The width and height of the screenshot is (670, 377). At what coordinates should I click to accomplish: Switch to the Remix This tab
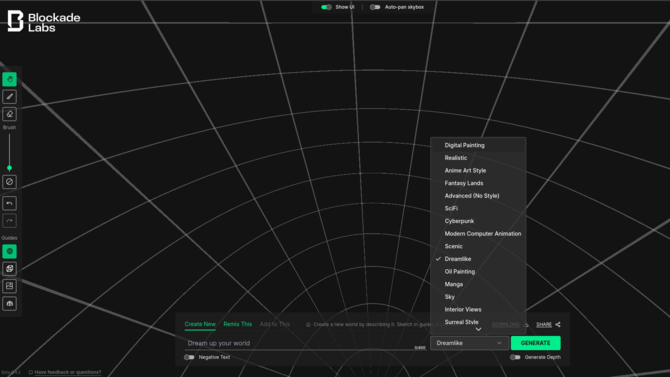[x=238, y=324]
